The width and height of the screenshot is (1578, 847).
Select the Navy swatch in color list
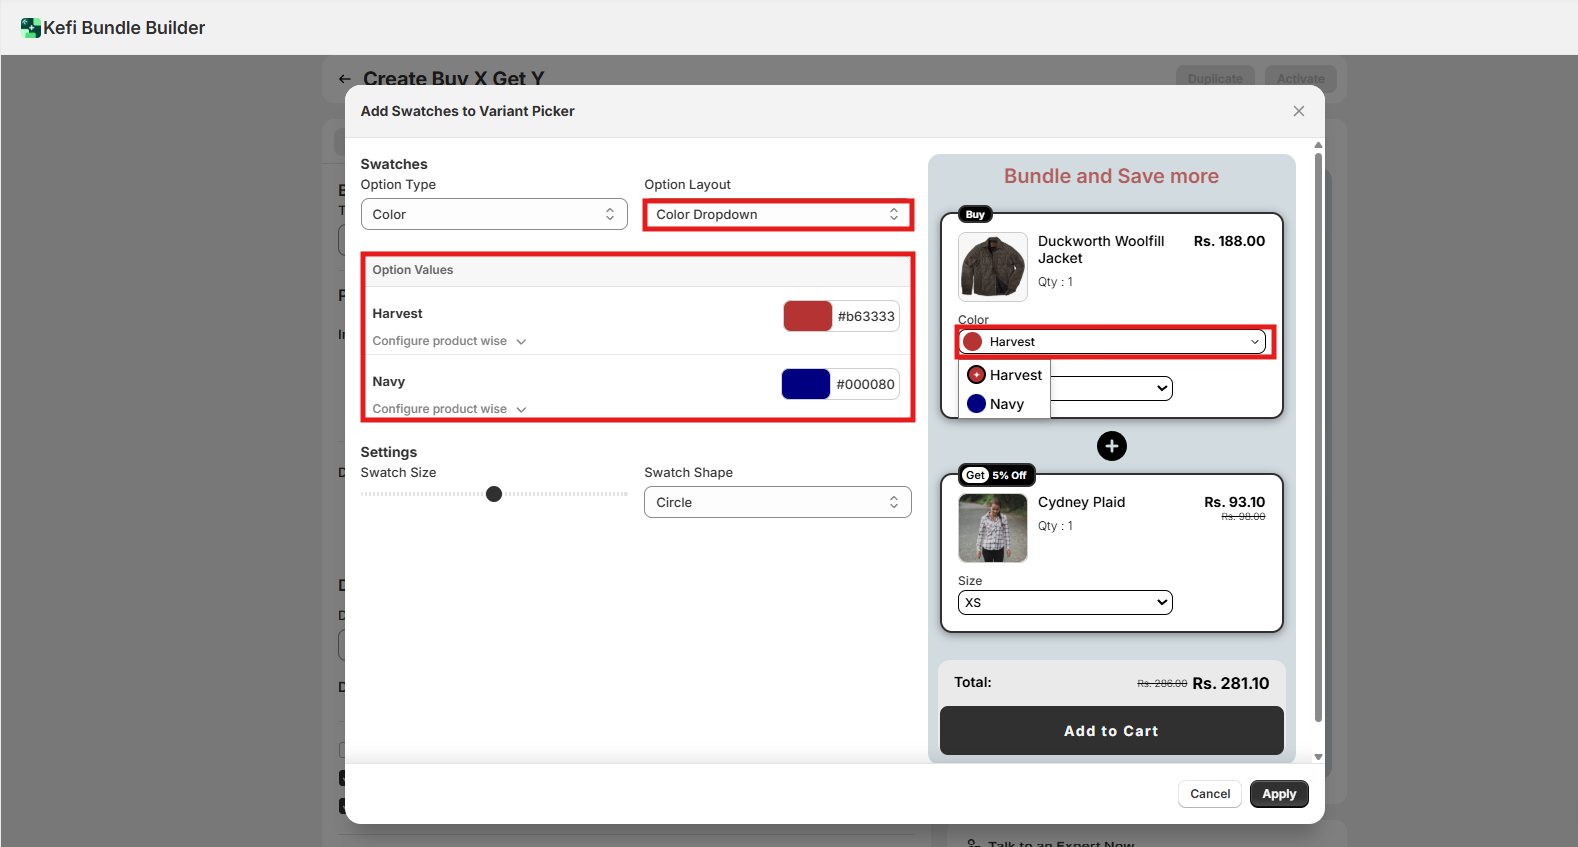[x=996, y=404]
